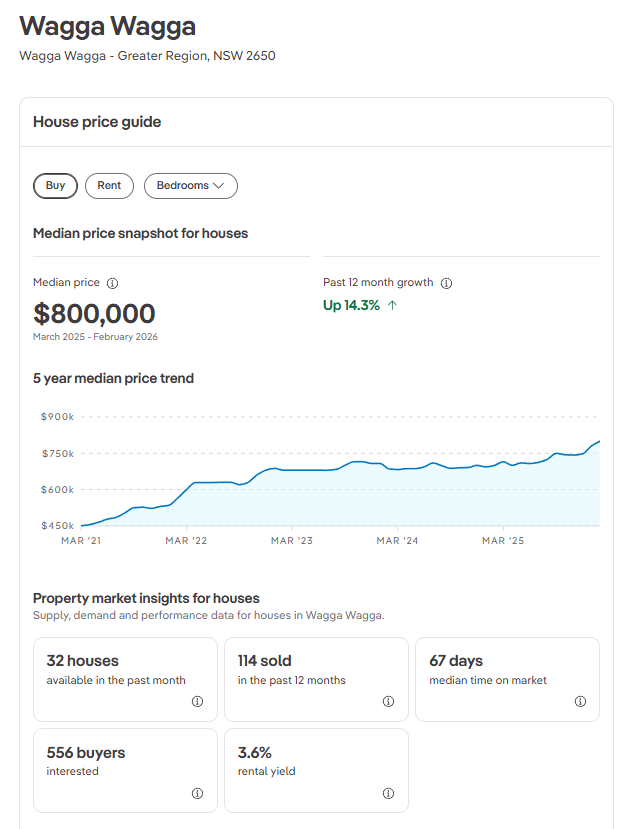Click the Past 12 month growth info icon
This screenshot has height=829, width=636.
pyautogui.click(x=447, y=282)
